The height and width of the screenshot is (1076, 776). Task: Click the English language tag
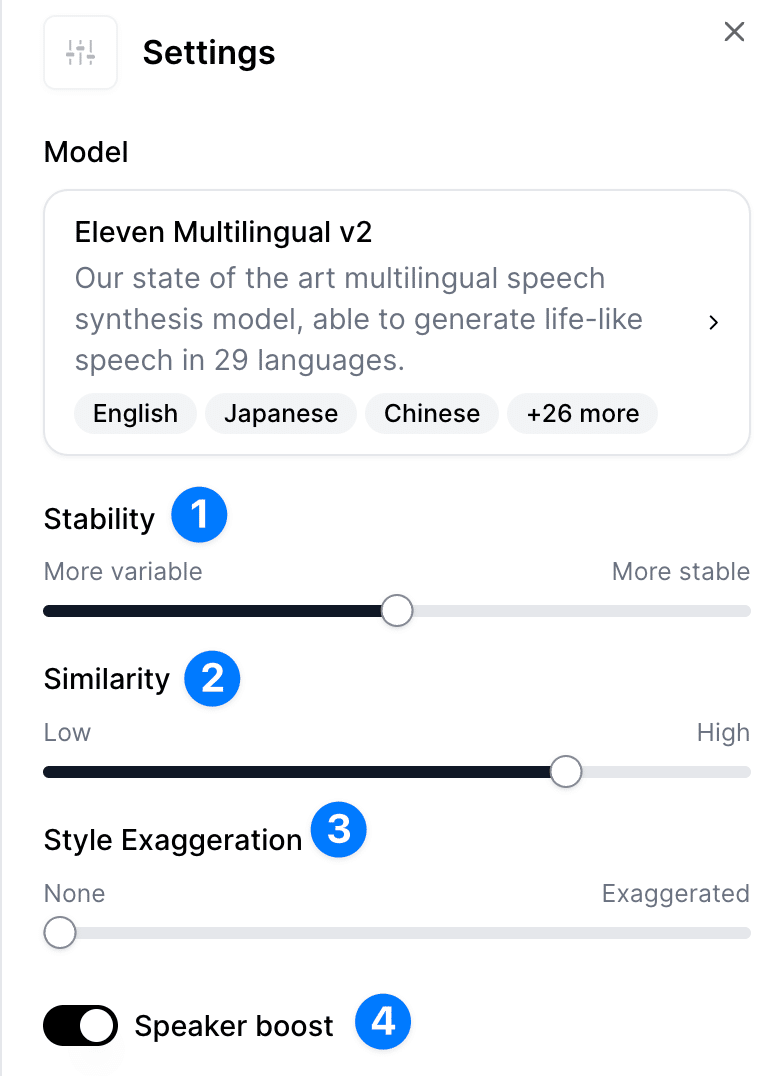(x=135, y=414)
